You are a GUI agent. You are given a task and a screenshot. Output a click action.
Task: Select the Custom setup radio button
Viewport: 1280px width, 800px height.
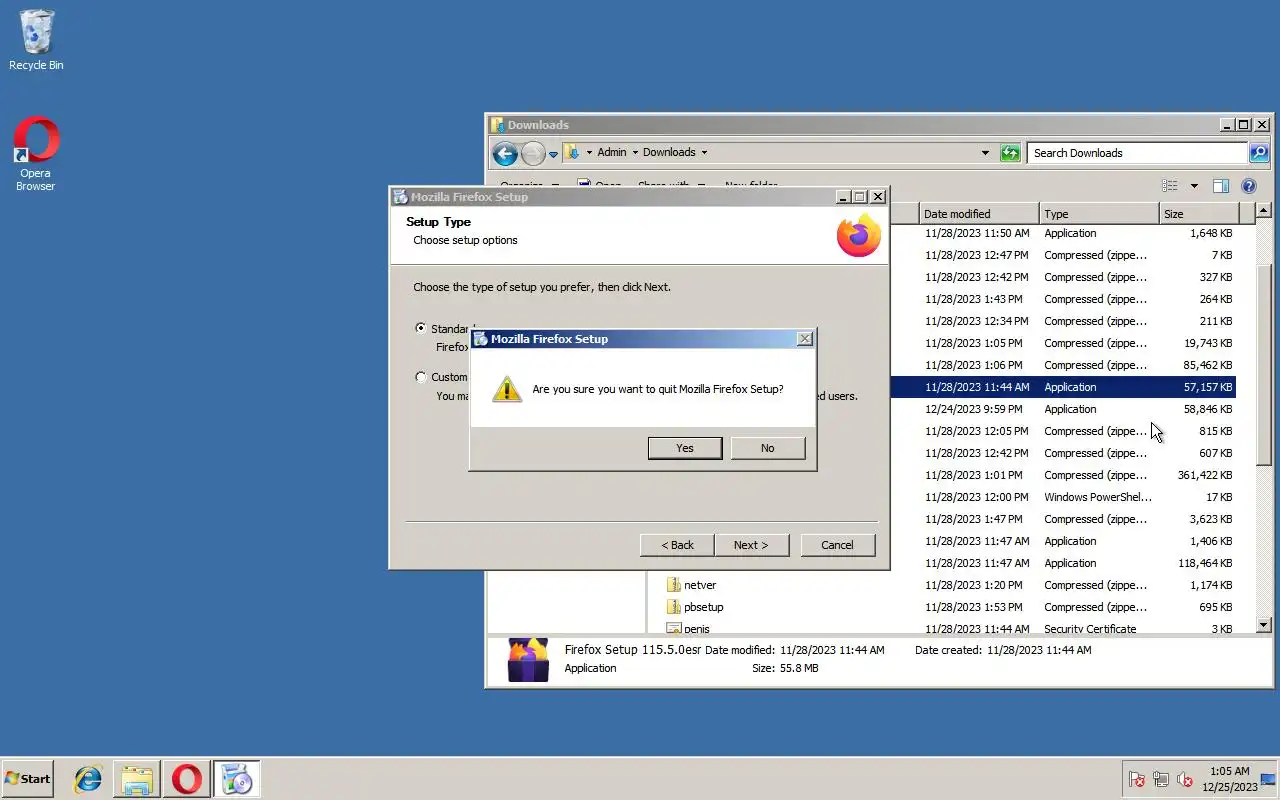[x=421, y=377]
